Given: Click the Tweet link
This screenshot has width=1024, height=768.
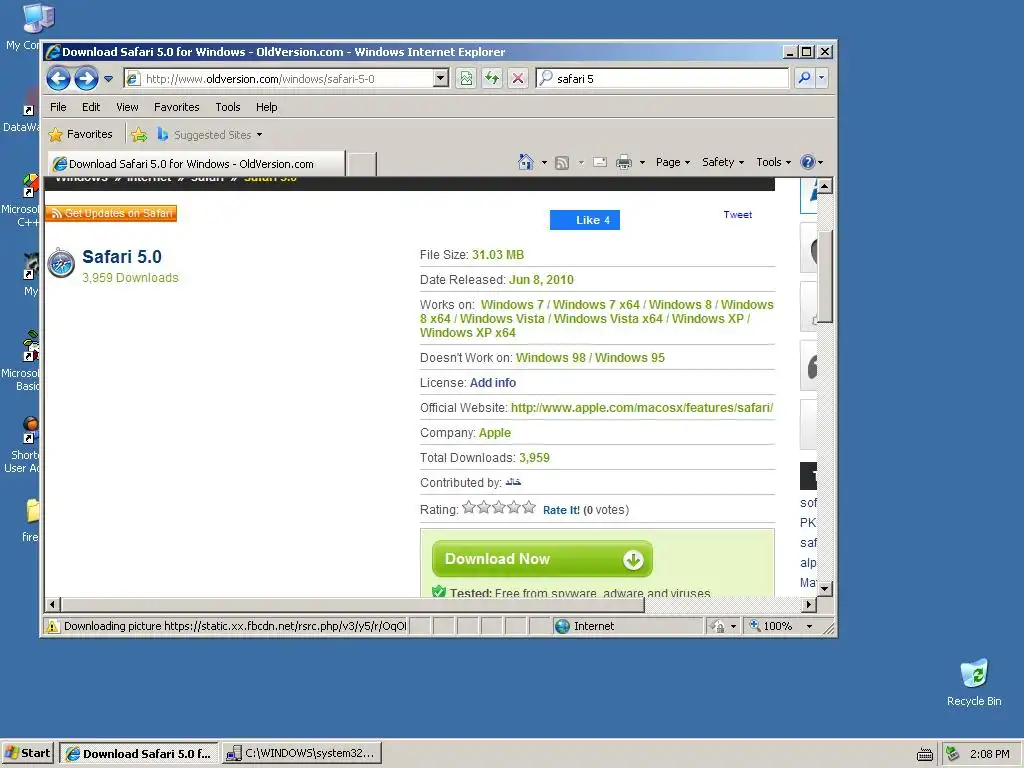Looking at the screenshot, I should (737, 215).
